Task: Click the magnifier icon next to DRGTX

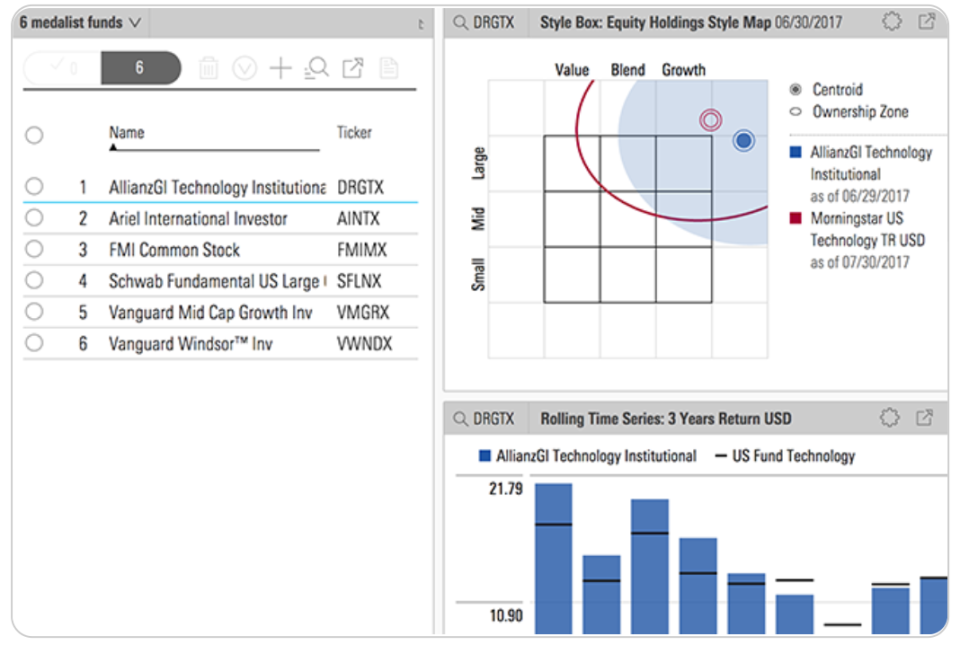Action: 463,22
